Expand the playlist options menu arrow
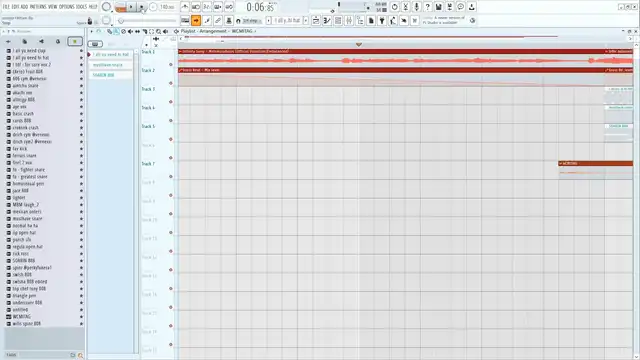This screenshot has height=360, width=640. pos(91,31)
